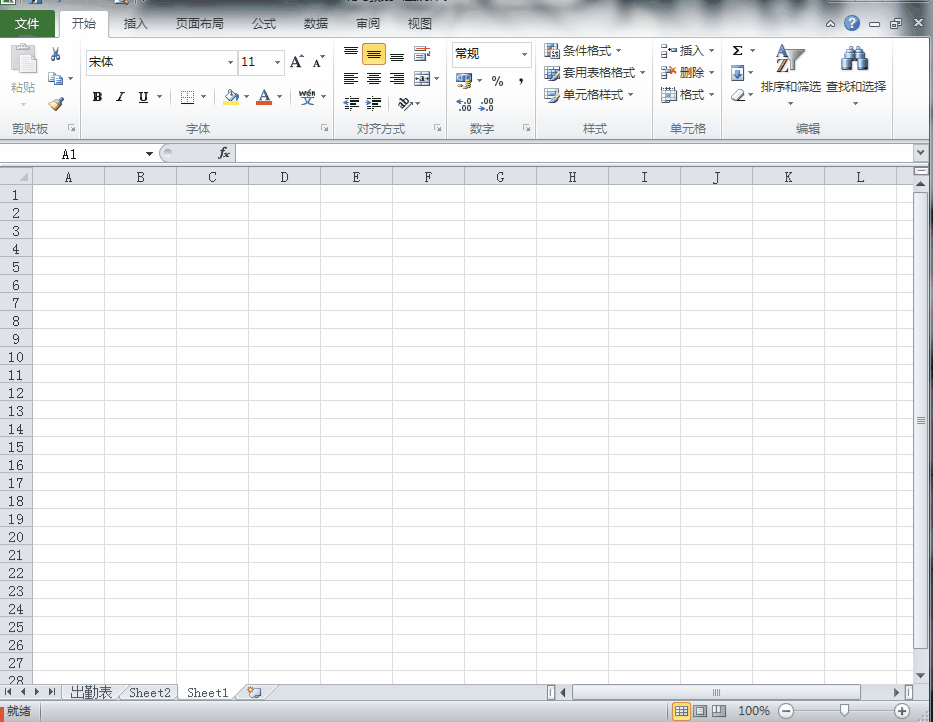Switch to 插入 tab
933x722 pixels.
(x=135, y=24)
